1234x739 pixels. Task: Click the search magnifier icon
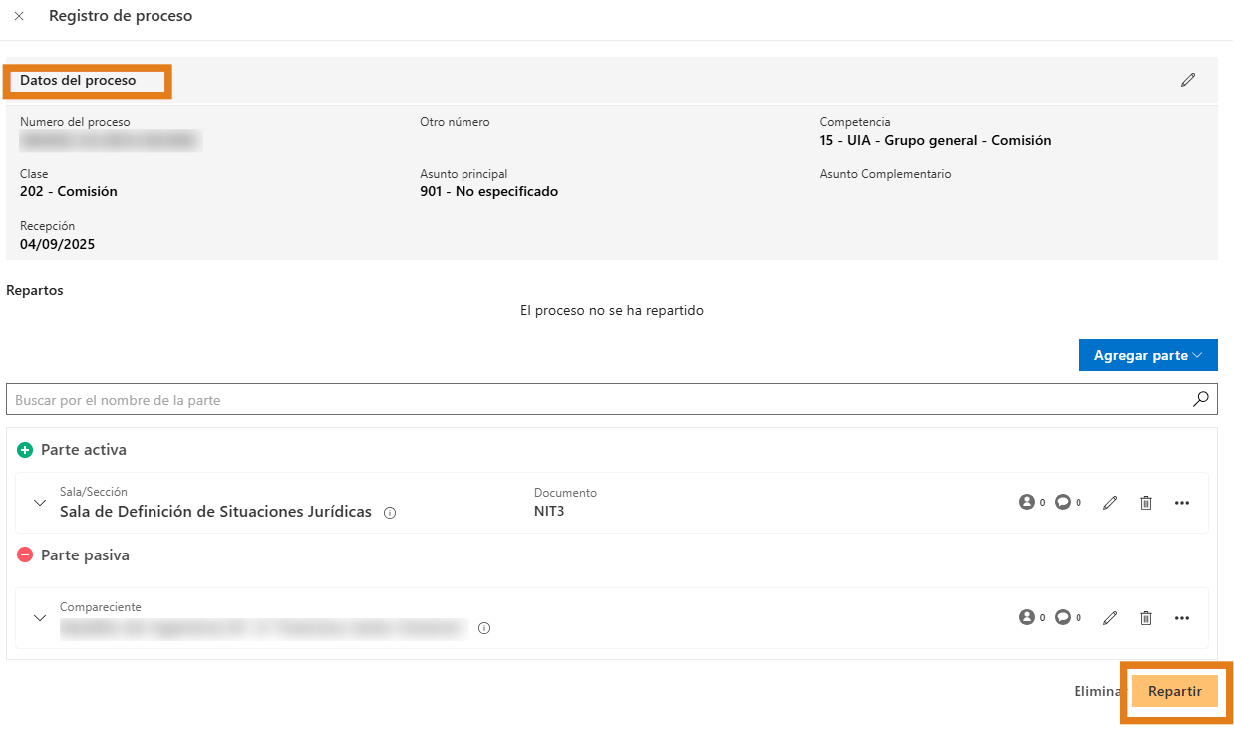pyautogui.click(x=1201, y=399)
